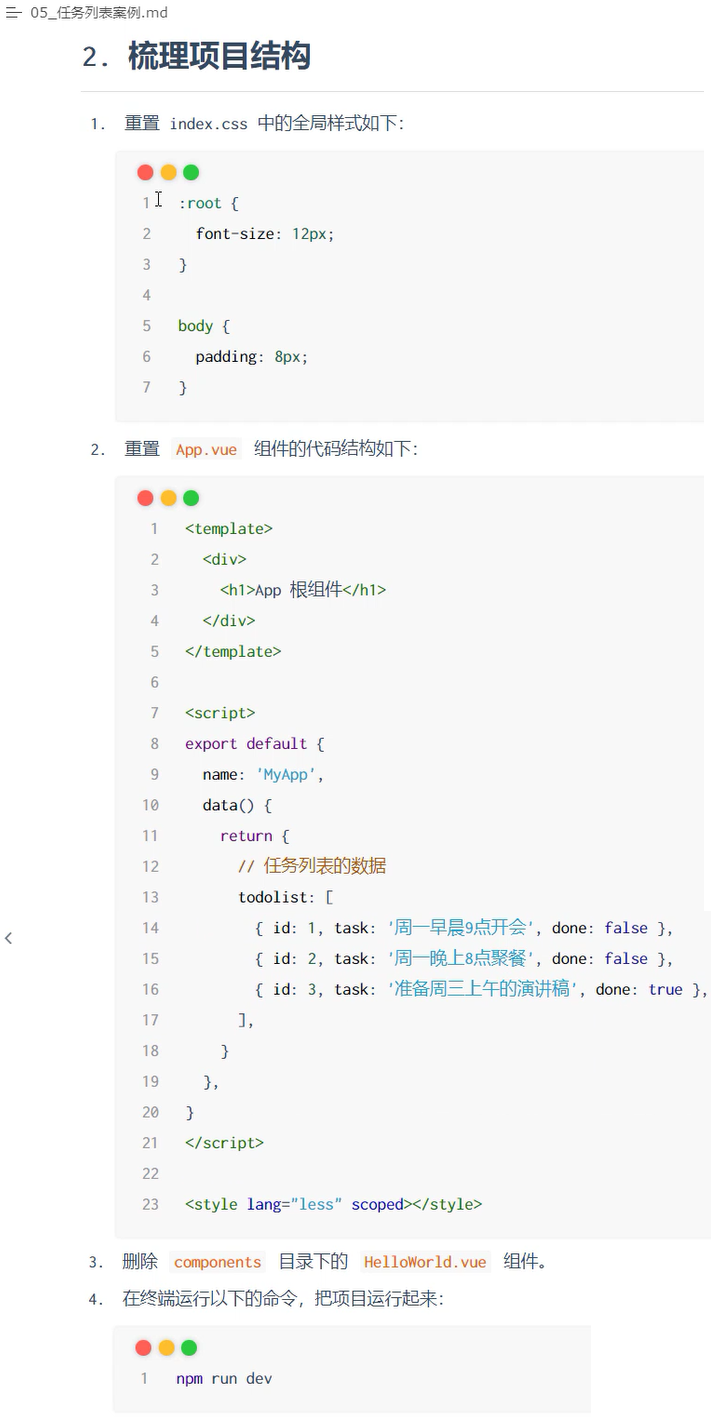Click the <style lang="less" scoped> line

tap(333, 1205)
